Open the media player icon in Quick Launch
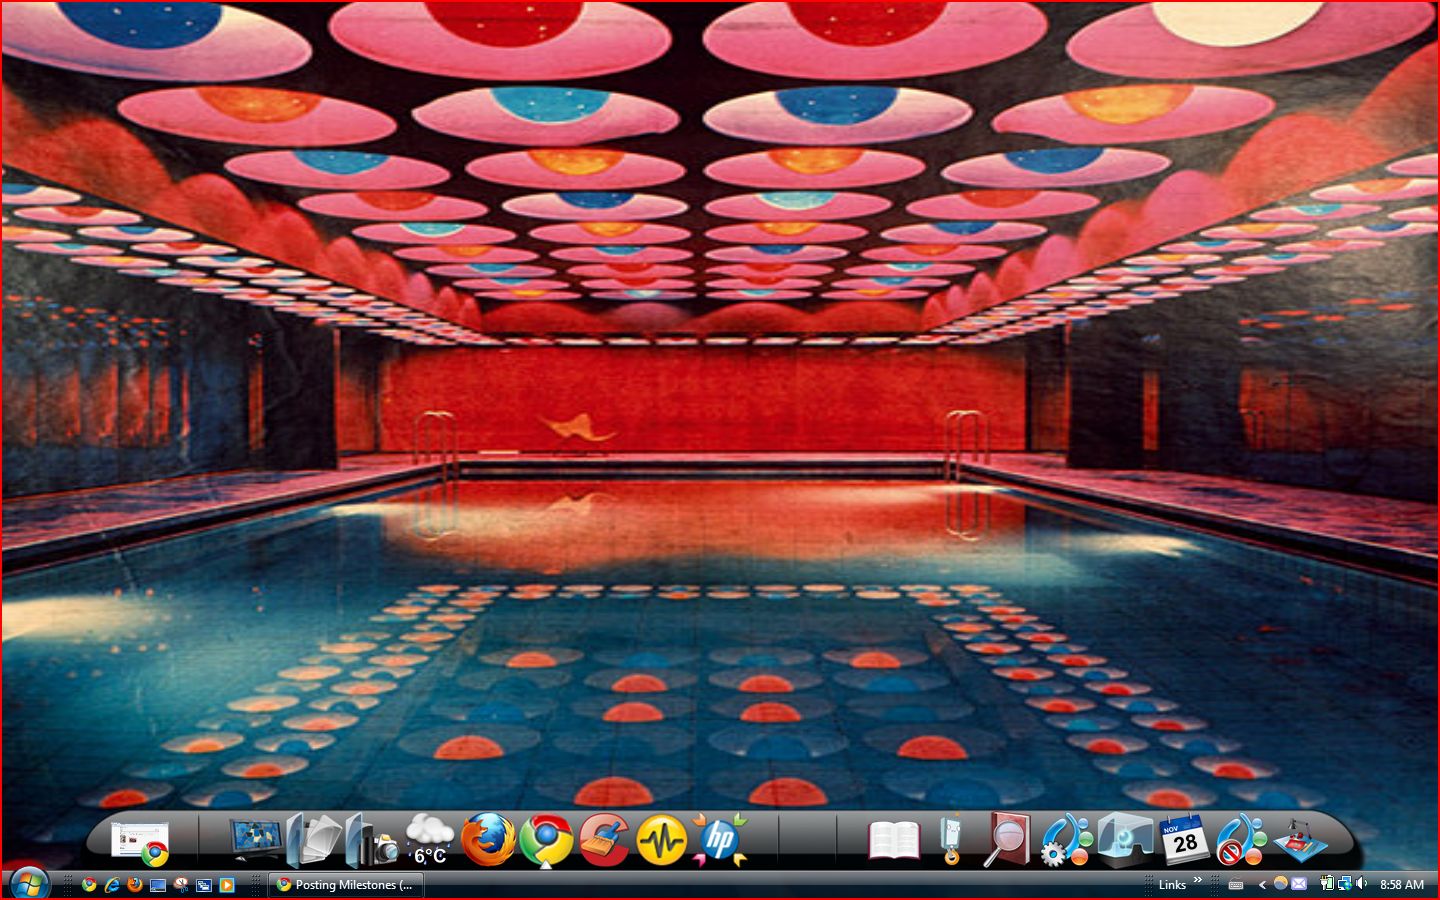The height and width of the screenshot is (900, 1440). [227, 885]
